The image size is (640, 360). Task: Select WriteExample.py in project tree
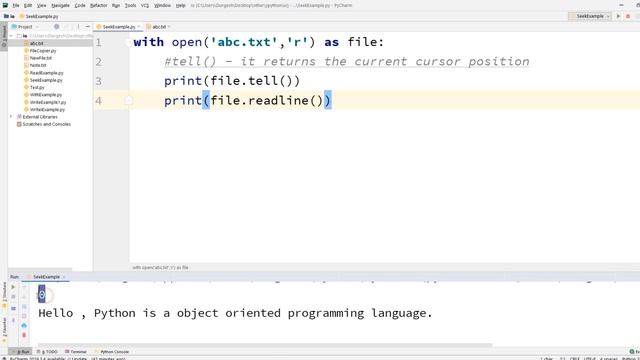(47, 109)
